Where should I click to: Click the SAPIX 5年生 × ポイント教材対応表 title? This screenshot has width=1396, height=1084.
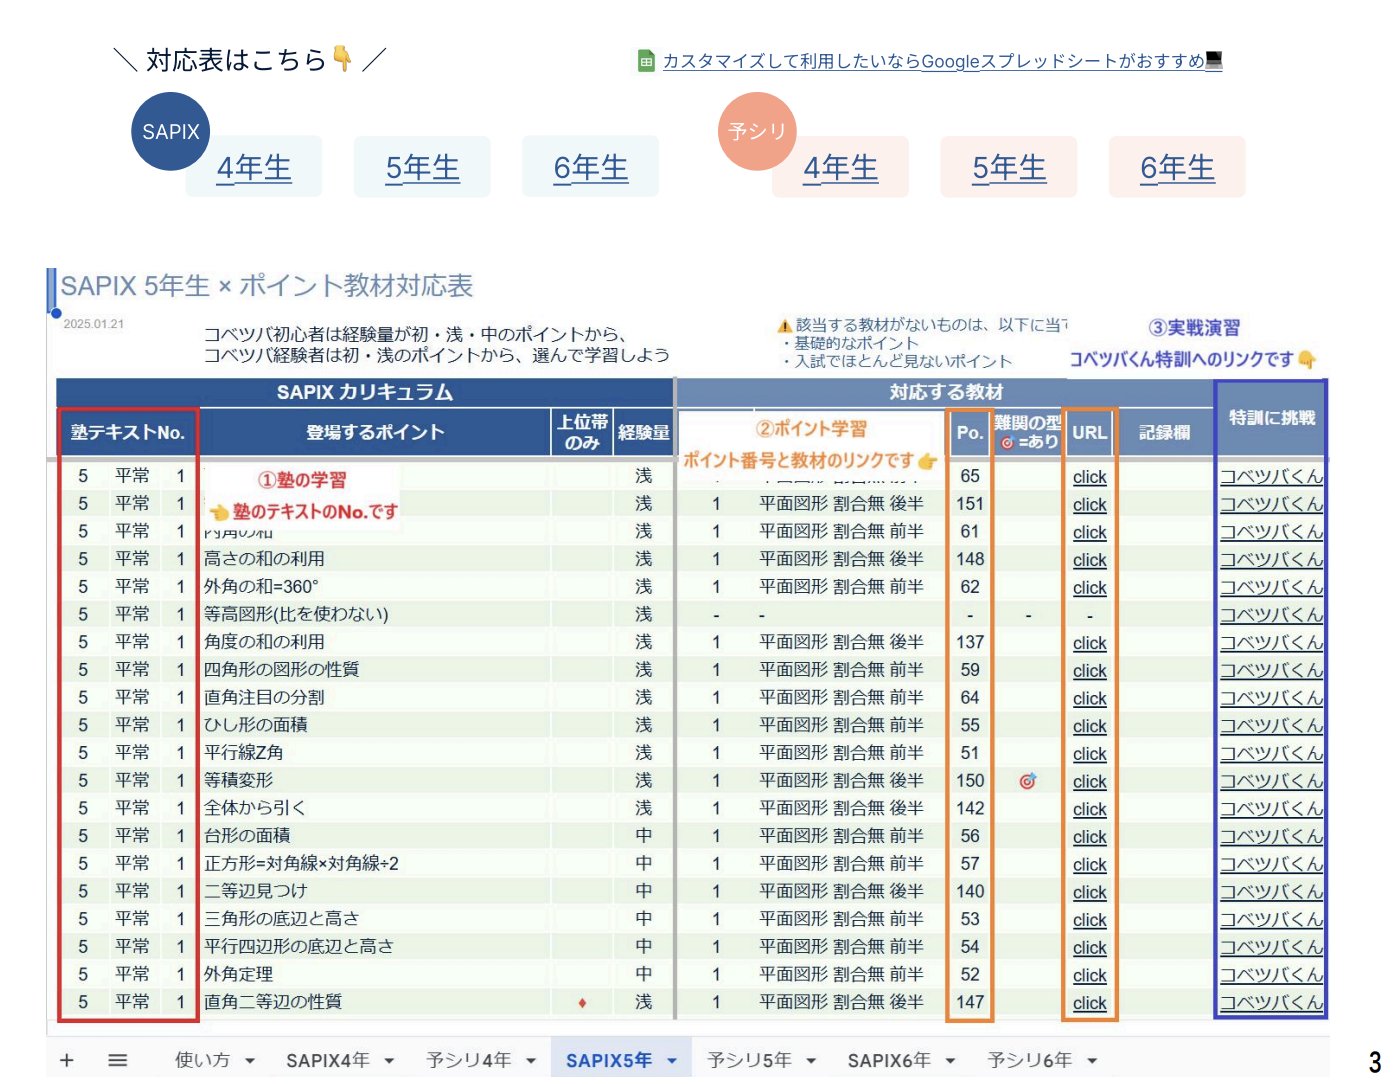(266, 286)
